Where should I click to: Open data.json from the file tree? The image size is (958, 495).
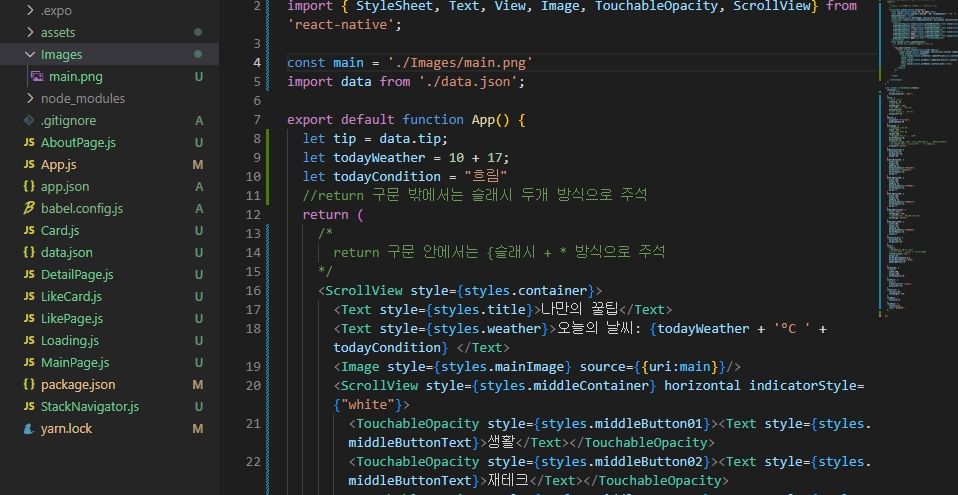[x=67, y=252]
